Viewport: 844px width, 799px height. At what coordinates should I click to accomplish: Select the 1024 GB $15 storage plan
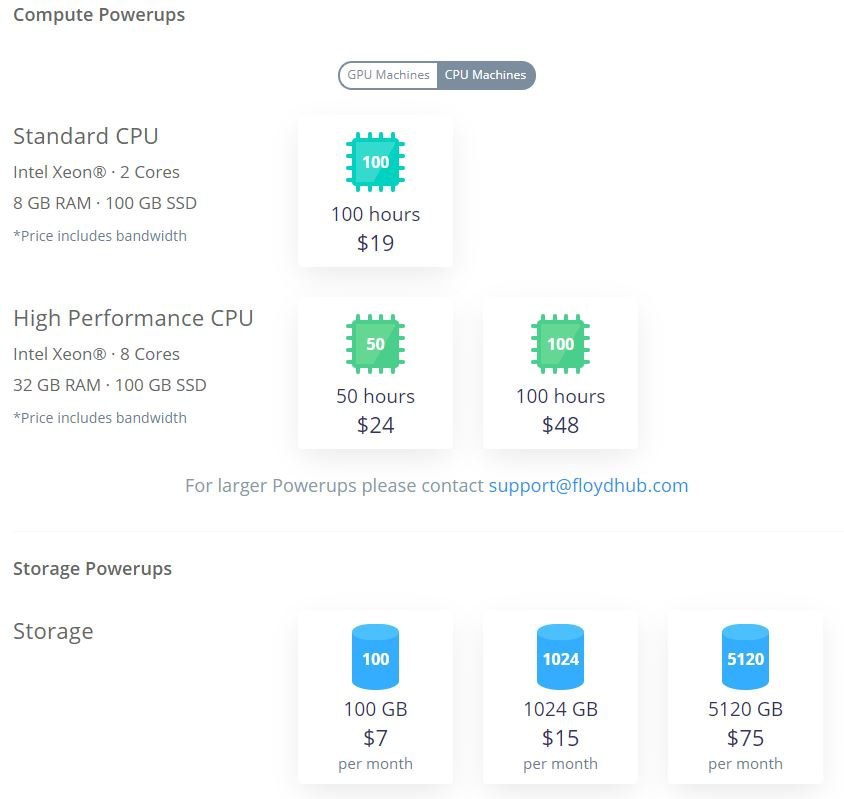tap(560, 697)
